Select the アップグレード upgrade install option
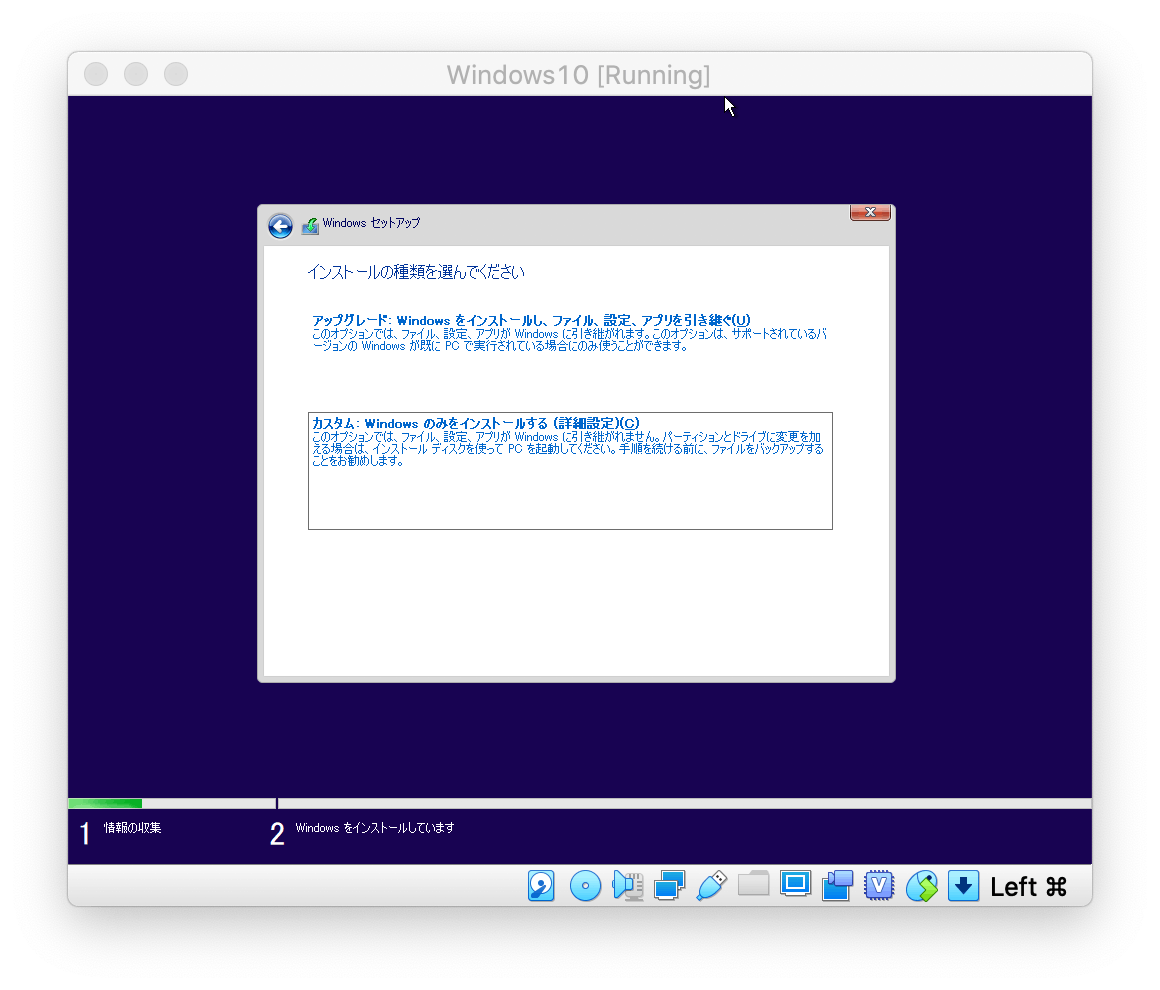This screenshot has width=1160, height=990. [x=570, y=330]
